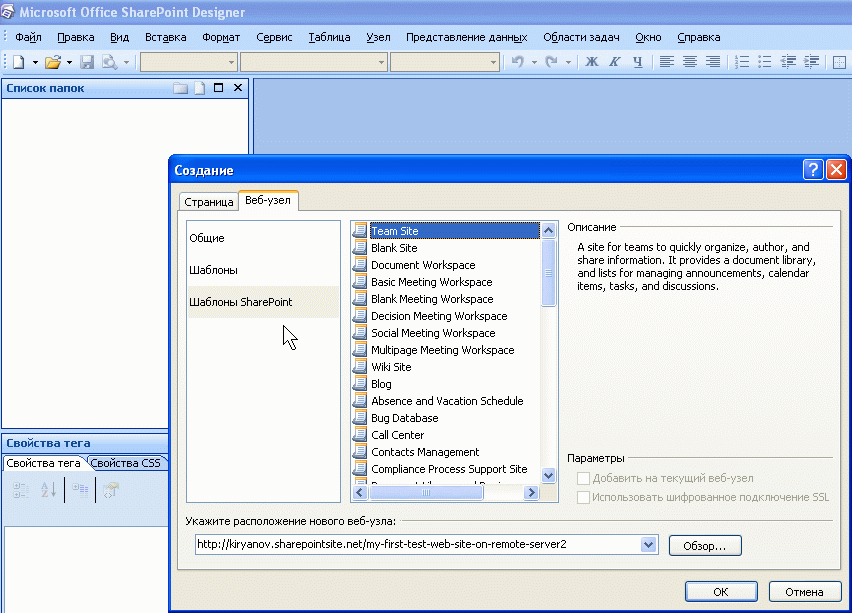Viewport: 852px width, 613px height.
Task: Close the Список папок panel
Action: 238,88
